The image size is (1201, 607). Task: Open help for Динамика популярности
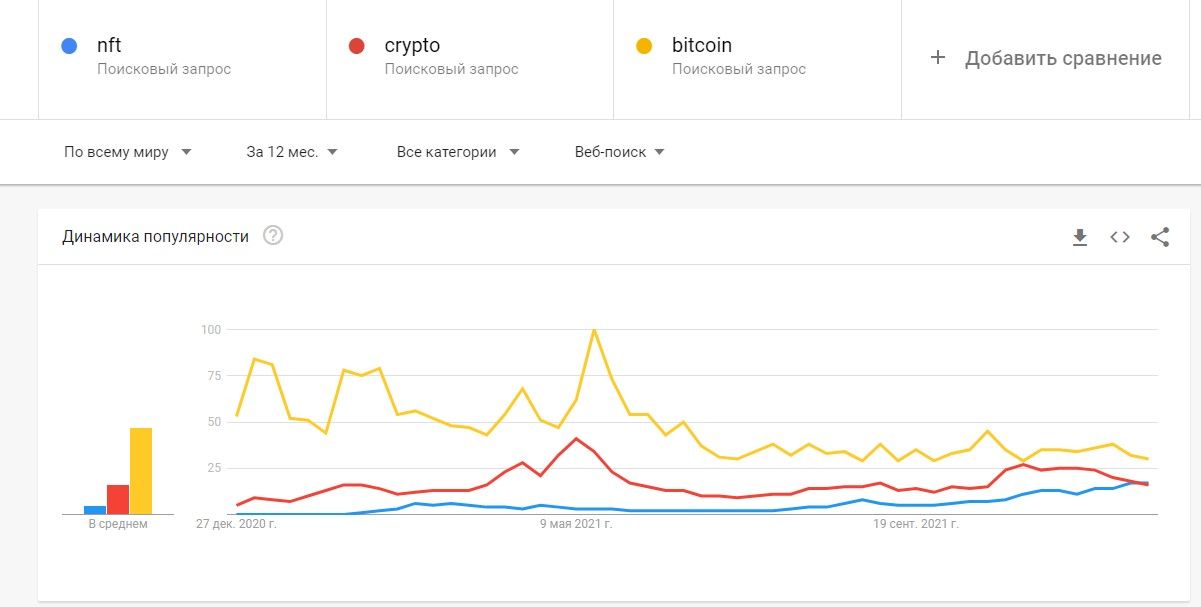[x=273, y=236]
